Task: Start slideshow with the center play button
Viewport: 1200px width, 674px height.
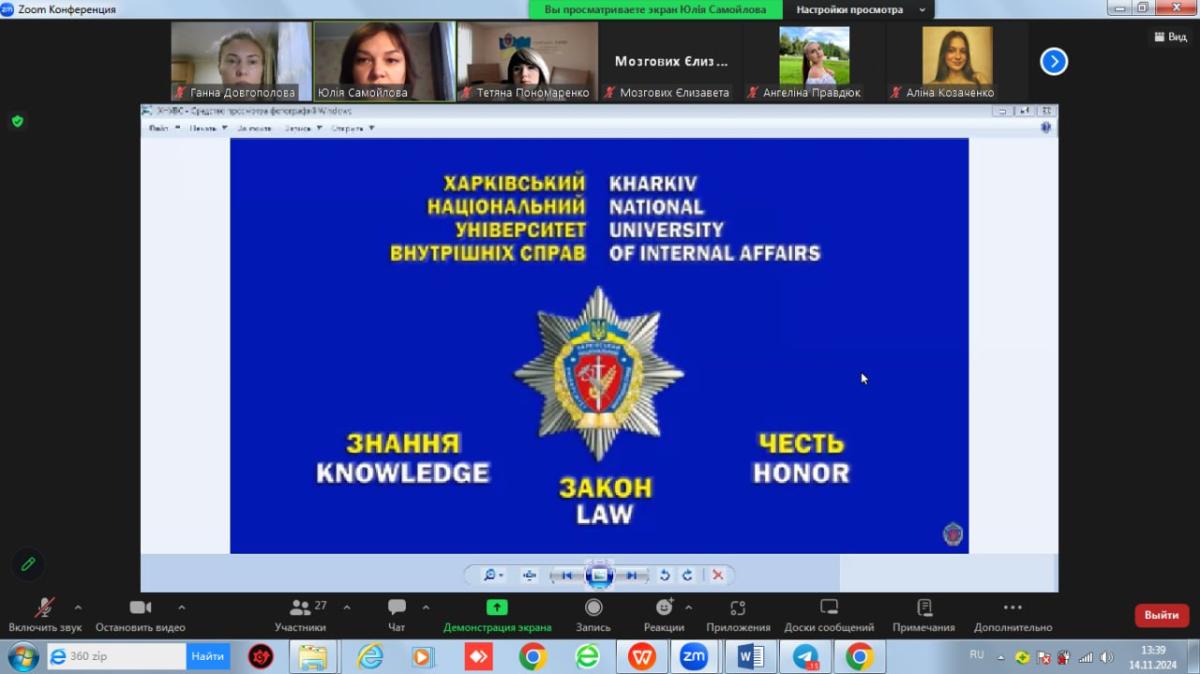Action: point(599,575)
